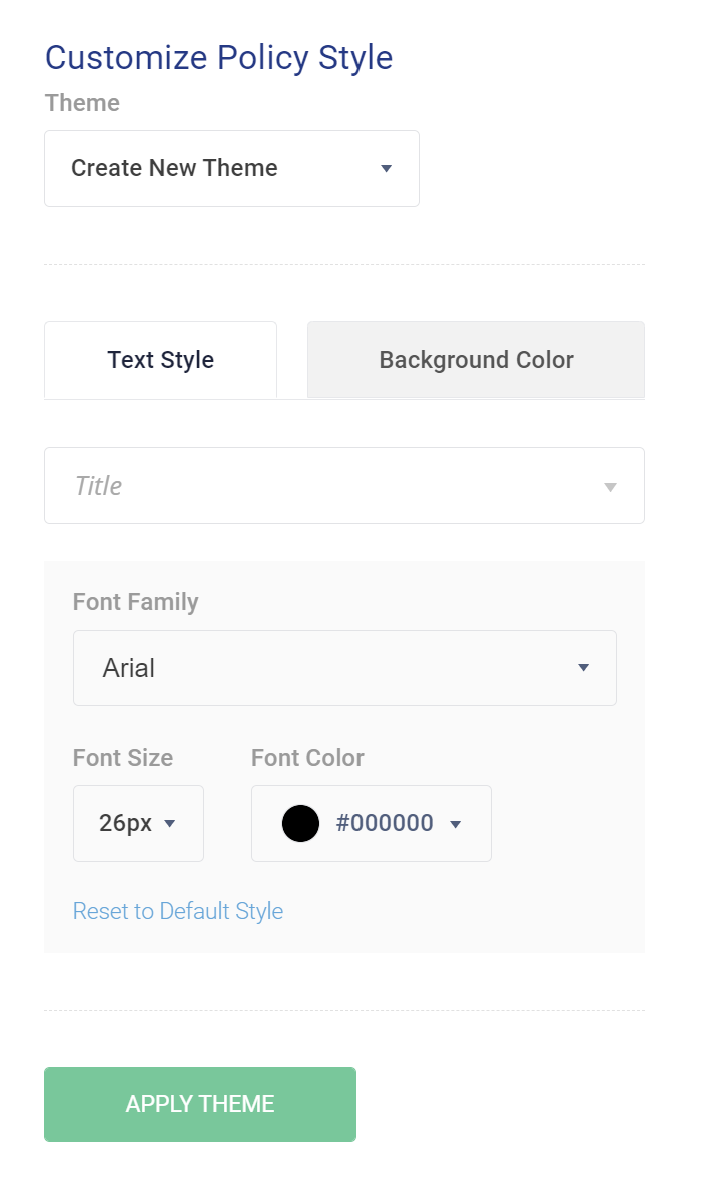The width and height of the screenshot is (715, 1180).
Task: Switch to the Text Style tab
Action: (160, 360)
